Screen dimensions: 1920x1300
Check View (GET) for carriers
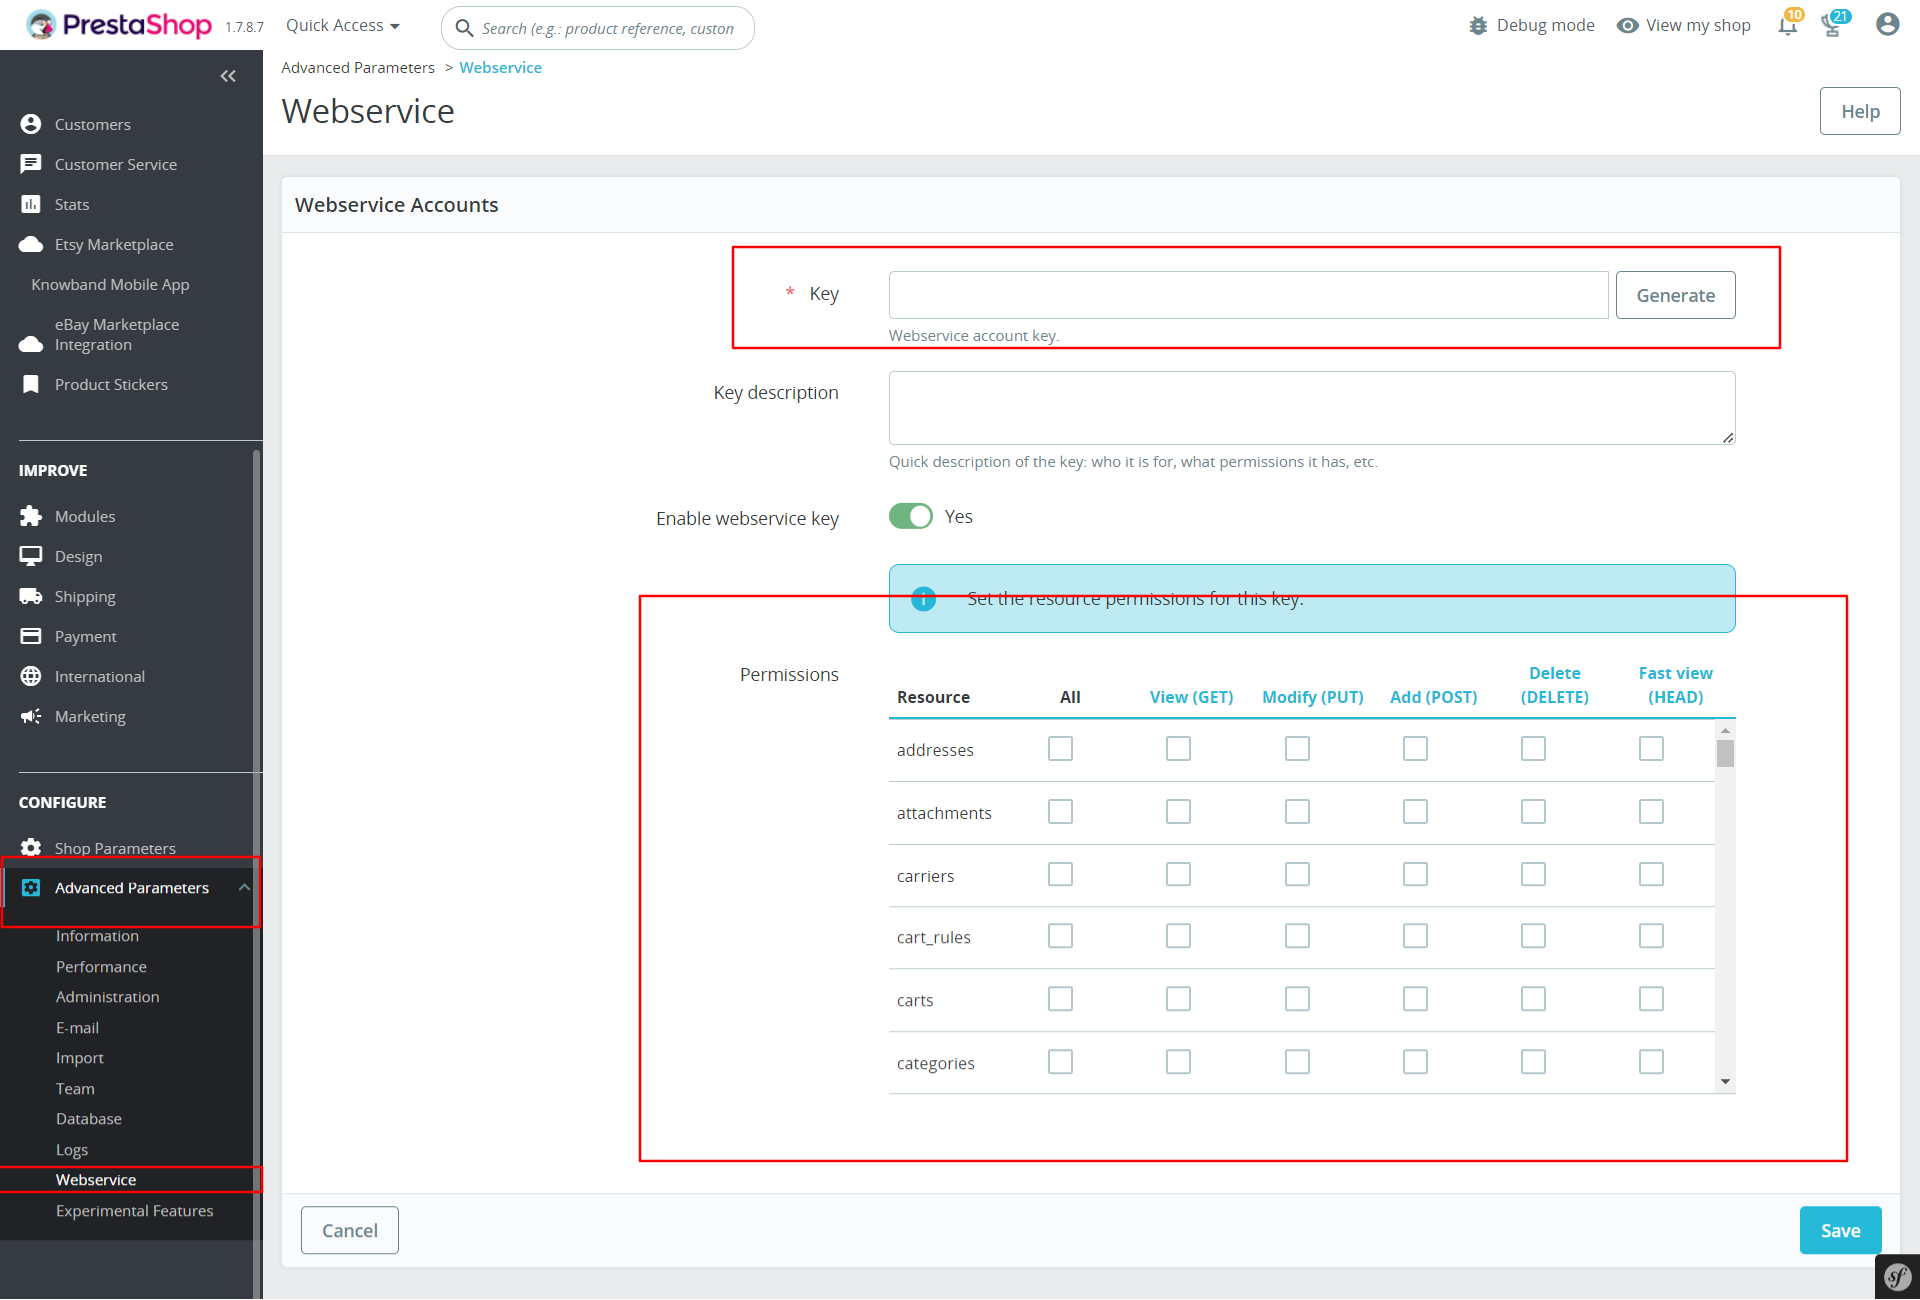coord(1178,875)
